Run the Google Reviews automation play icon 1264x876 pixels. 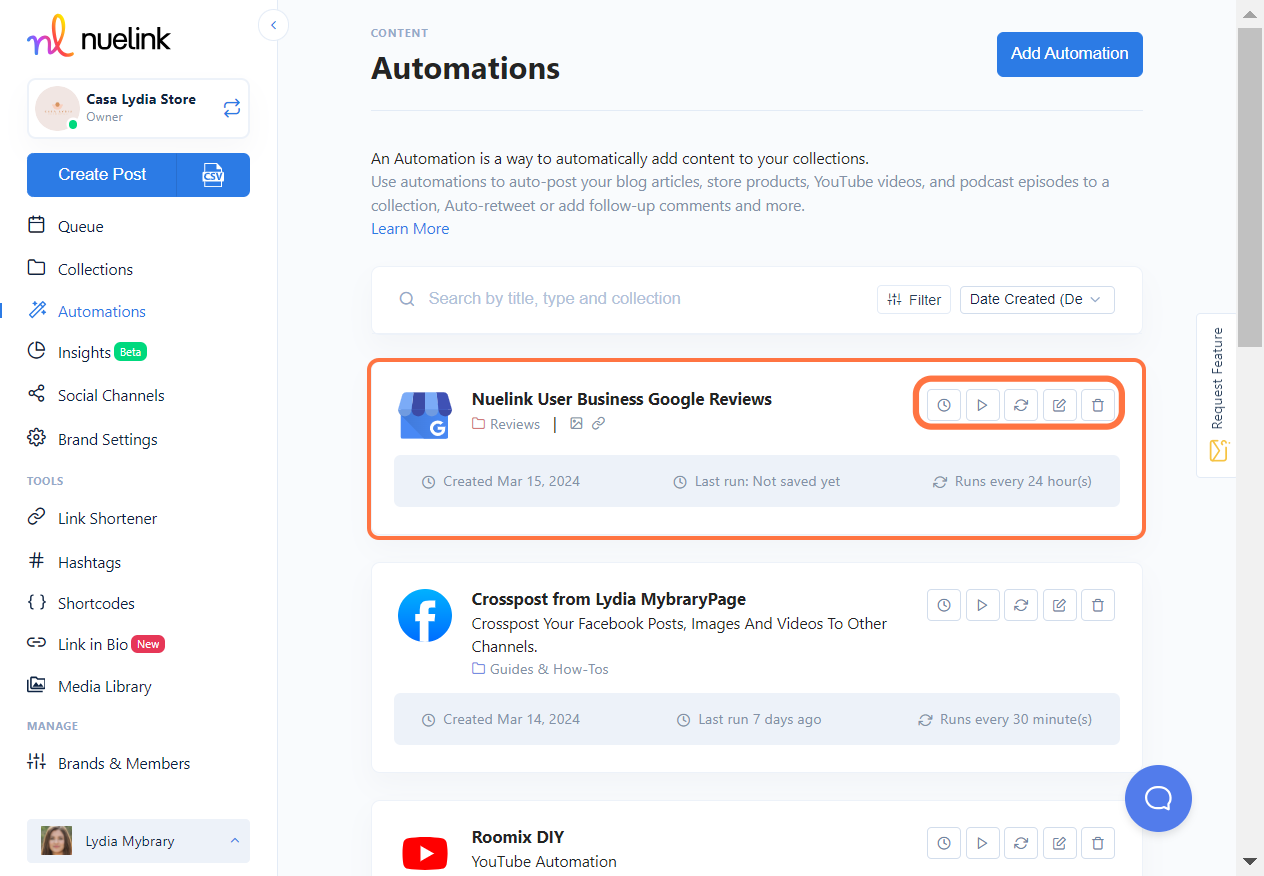coord(983,405)
